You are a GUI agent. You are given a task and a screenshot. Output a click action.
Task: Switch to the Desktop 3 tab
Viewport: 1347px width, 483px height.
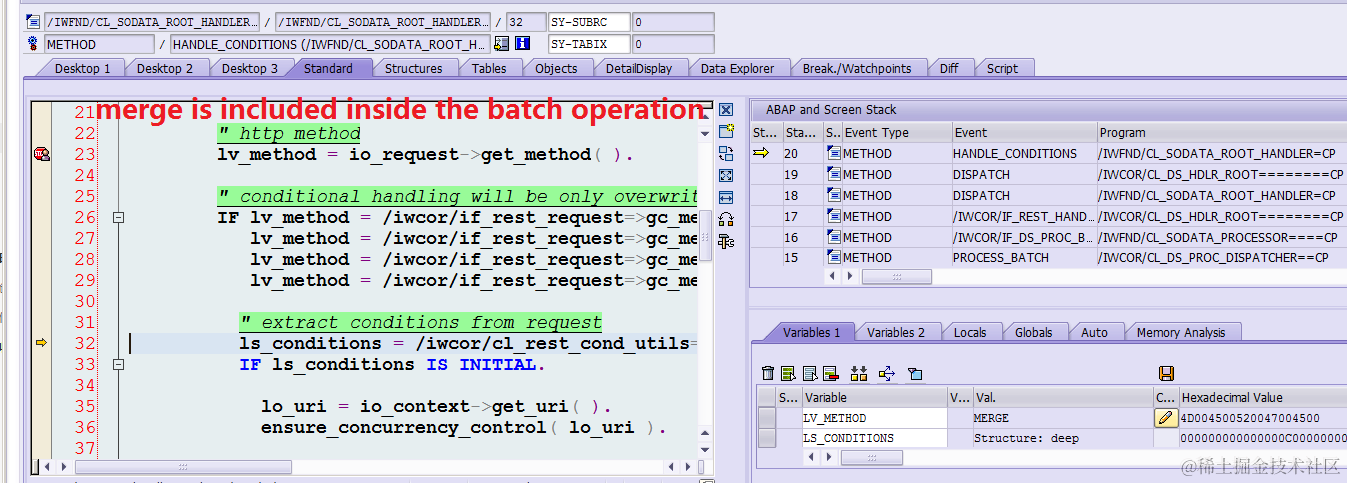249,68
